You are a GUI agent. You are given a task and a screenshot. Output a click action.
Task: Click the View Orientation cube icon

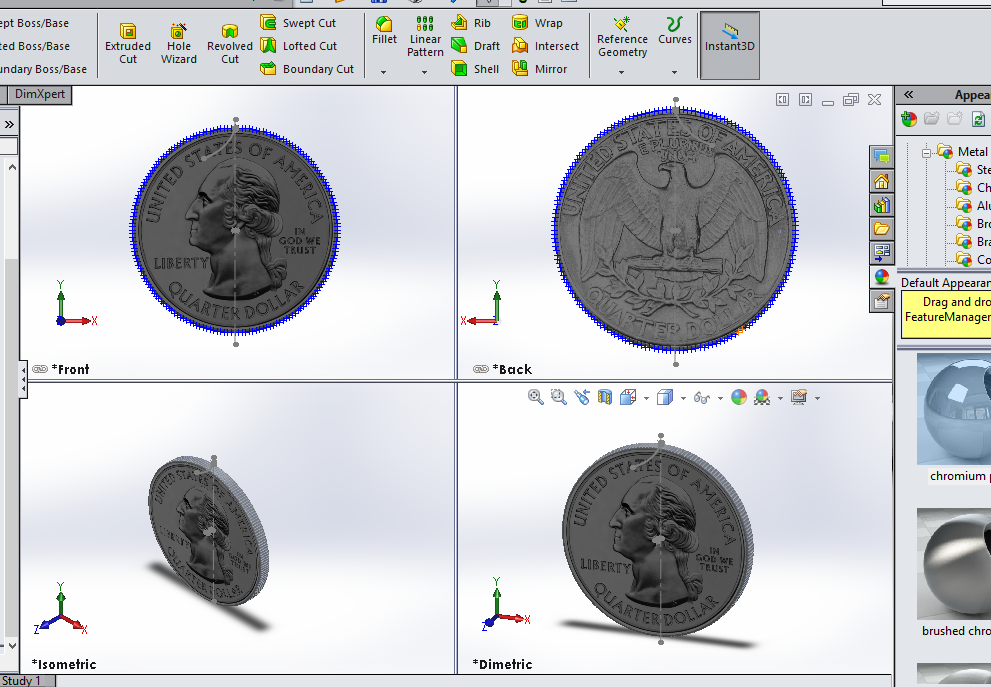tap(628, 397)
